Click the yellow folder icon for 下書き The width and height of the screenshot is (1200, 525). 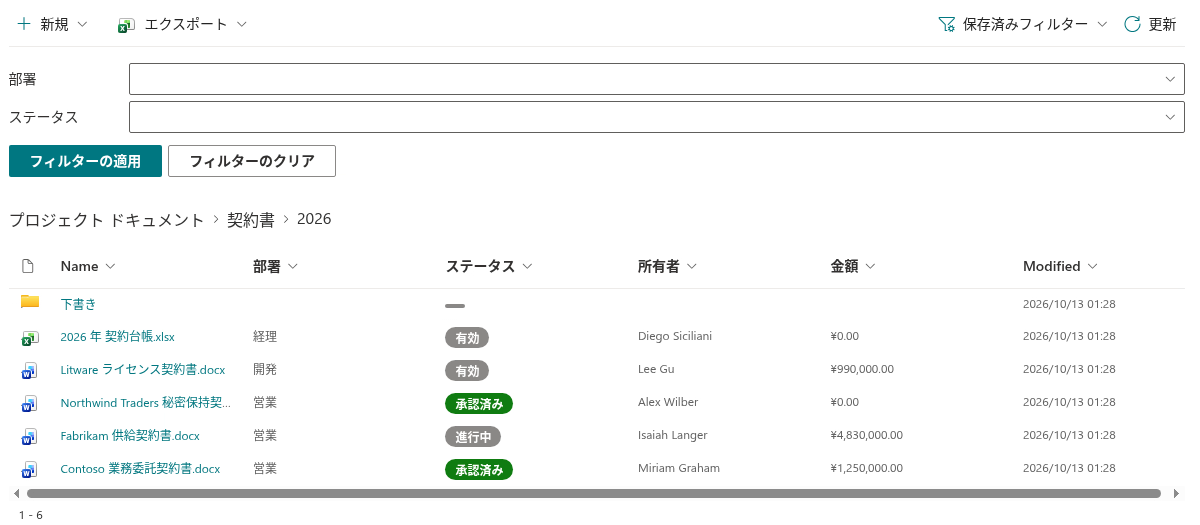coord(30,302)
